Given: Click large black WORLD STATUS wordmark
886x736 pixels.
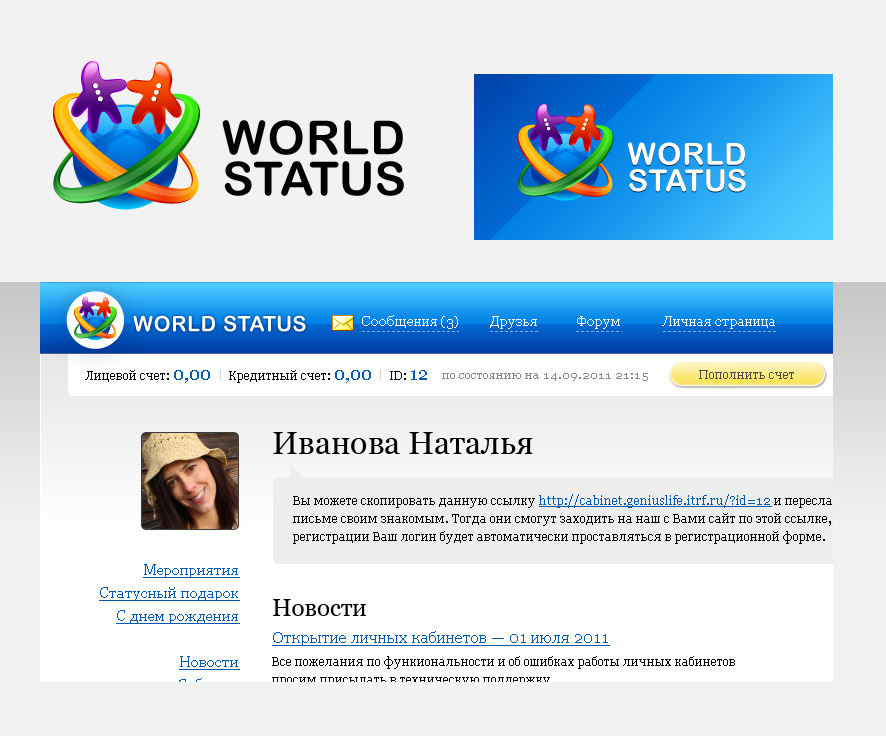Looking at the screenshot, I should point(314,158).
